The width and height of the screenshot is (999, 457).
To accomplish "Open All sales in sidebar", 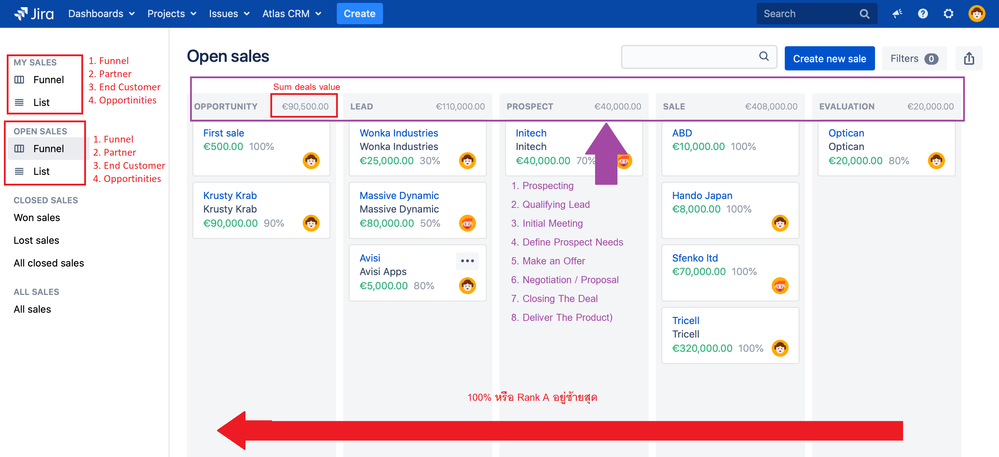I will point(32,309).
